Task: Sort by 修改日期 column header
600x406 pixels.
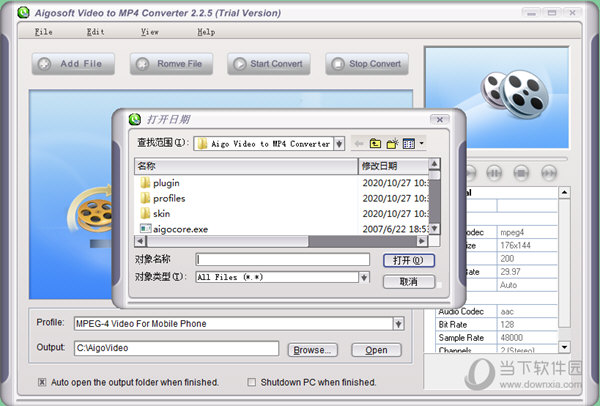Action: [x=393, y=166]
